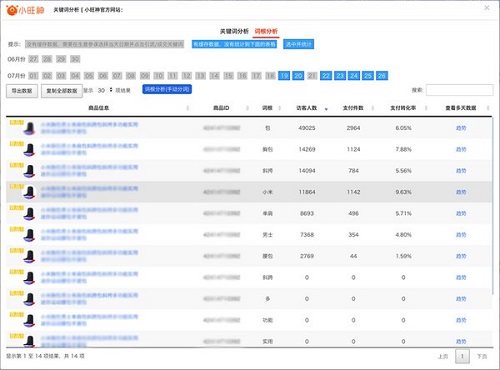
Task: Focus the 搜索 input field
Action: [459, 90]
